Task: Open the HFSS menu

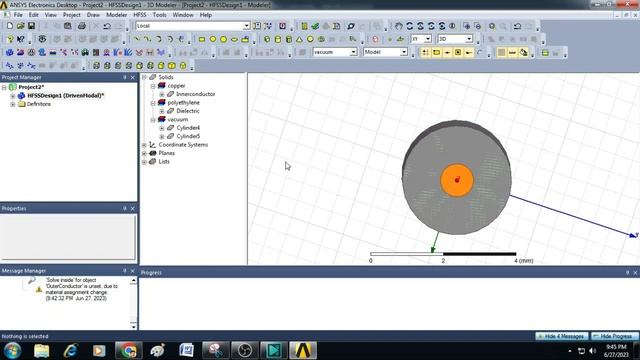Action: click(140, 15)
